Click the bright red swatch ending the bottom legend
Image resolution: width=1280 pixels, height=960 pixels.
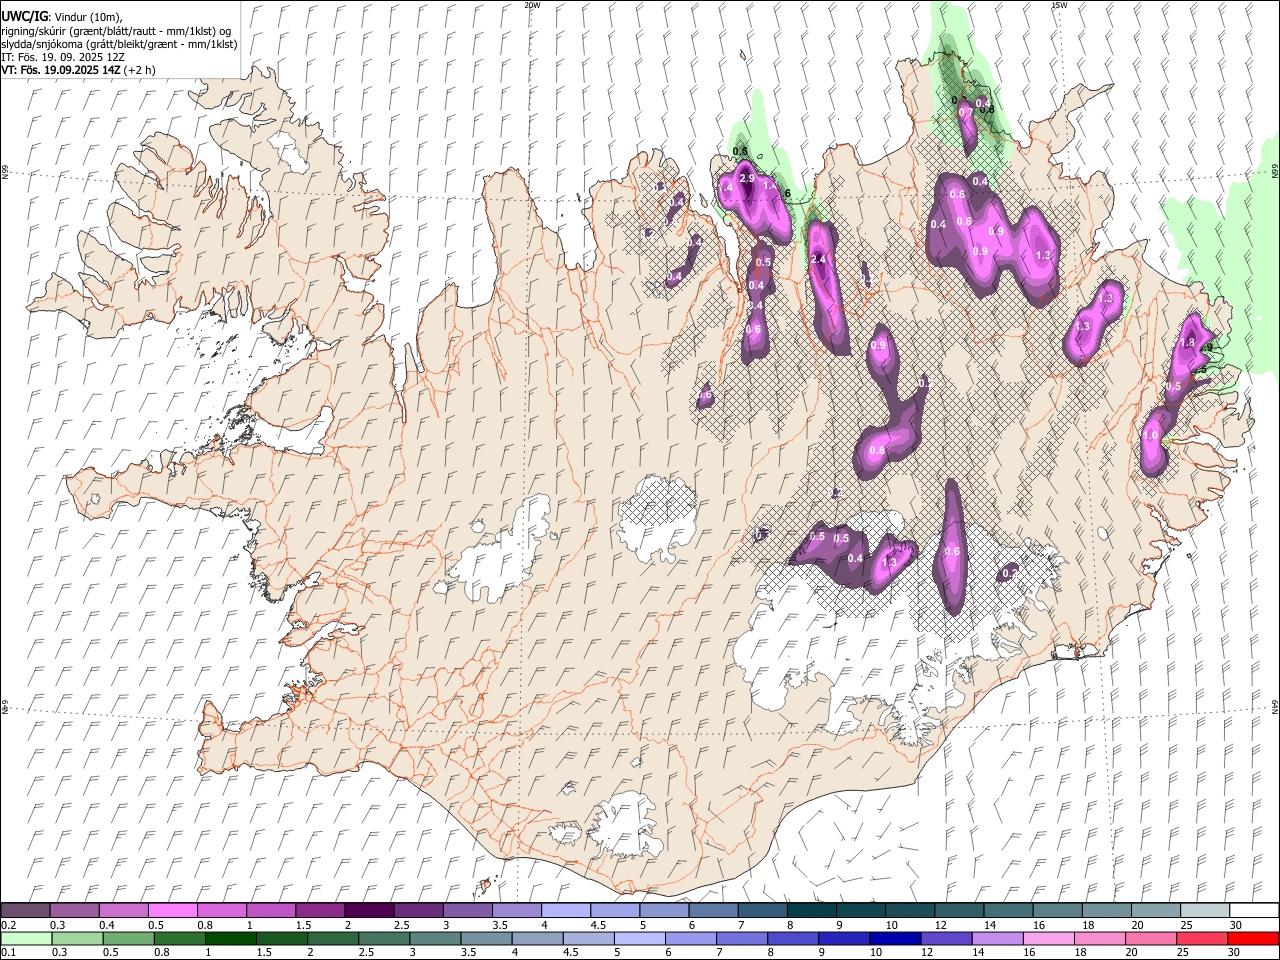pyautogui.click(x=1253, y=938)
